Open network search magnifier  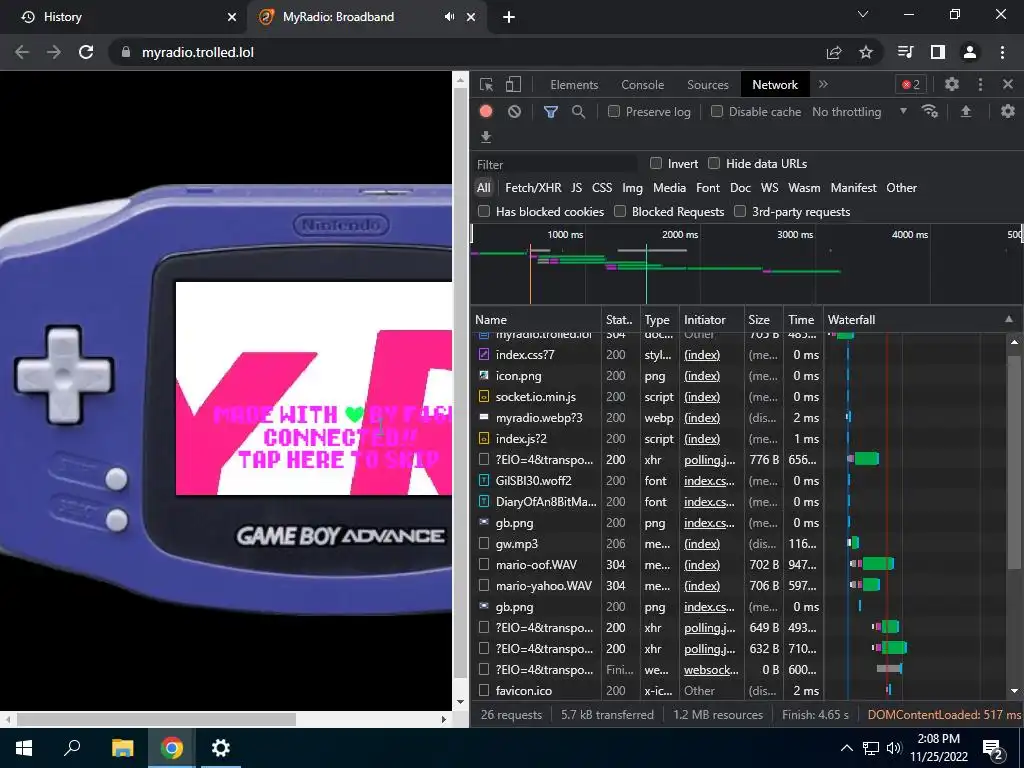(x=579, y=112)
